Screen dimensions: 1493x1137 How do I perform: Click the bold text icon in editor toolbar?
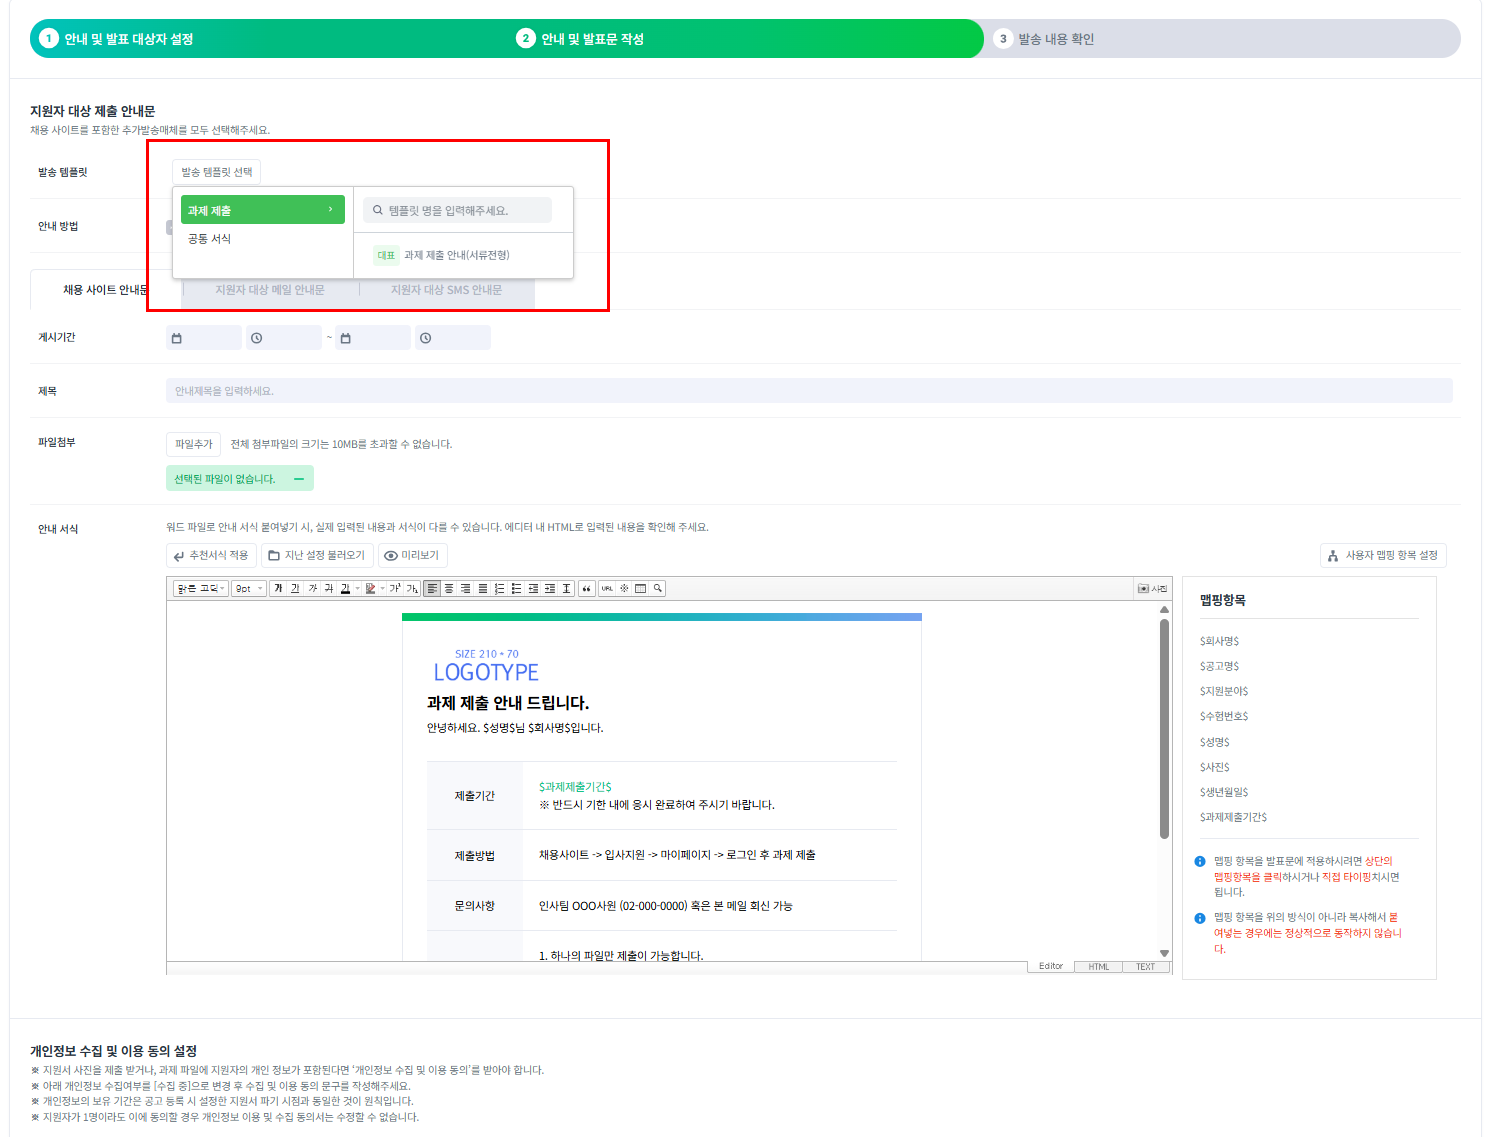pyautogui.click(x=278, y=589)
